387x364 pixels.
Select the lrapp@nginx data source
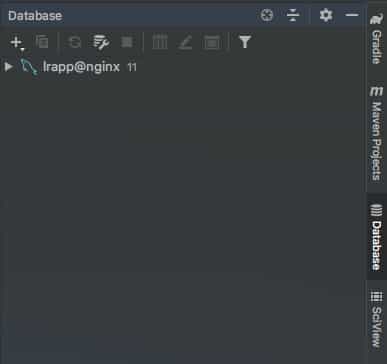tap(81, 67)
